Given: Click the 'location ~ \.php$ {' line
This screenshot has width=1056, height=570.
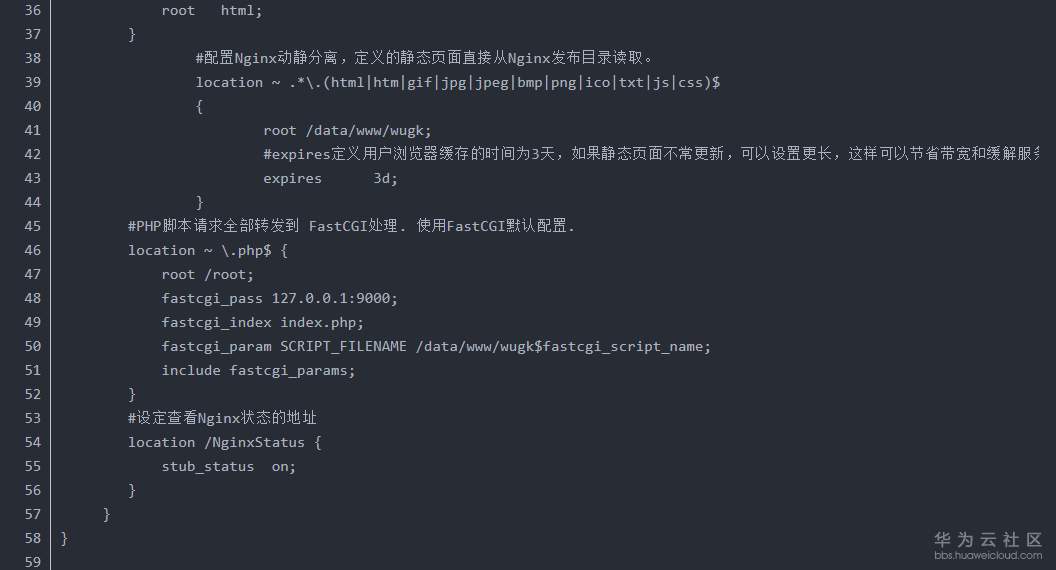Looking at the screenshot, I should tap(207, 250).
